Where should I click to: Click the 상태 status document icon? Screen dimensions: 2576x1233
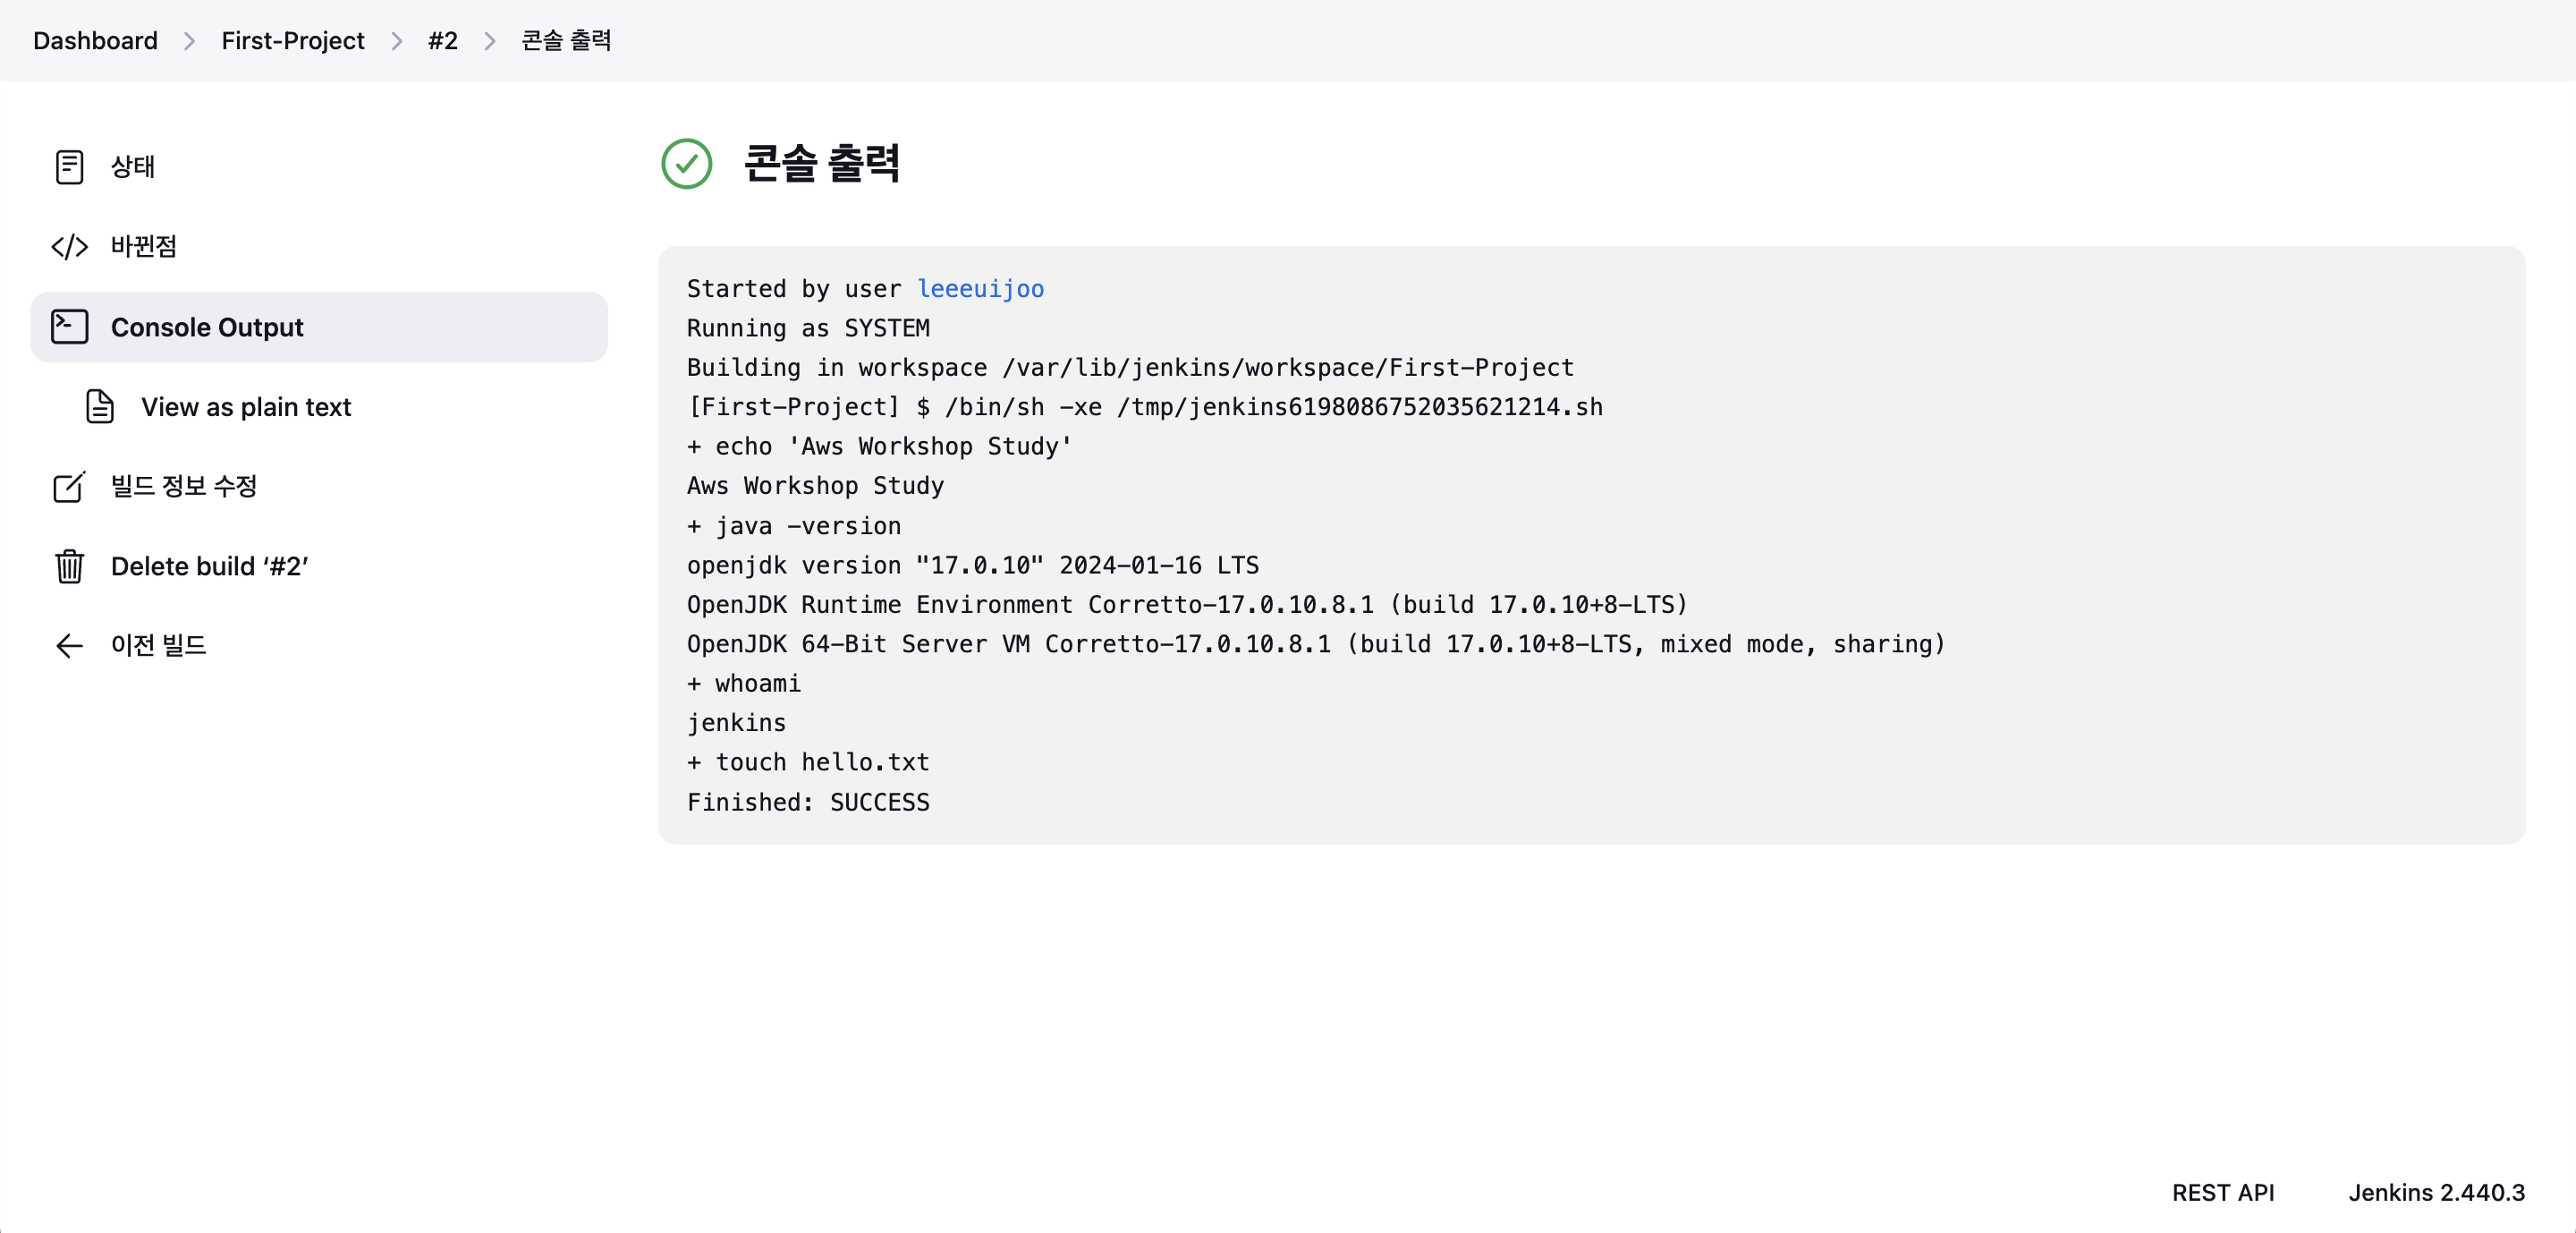tap(69, 167)
